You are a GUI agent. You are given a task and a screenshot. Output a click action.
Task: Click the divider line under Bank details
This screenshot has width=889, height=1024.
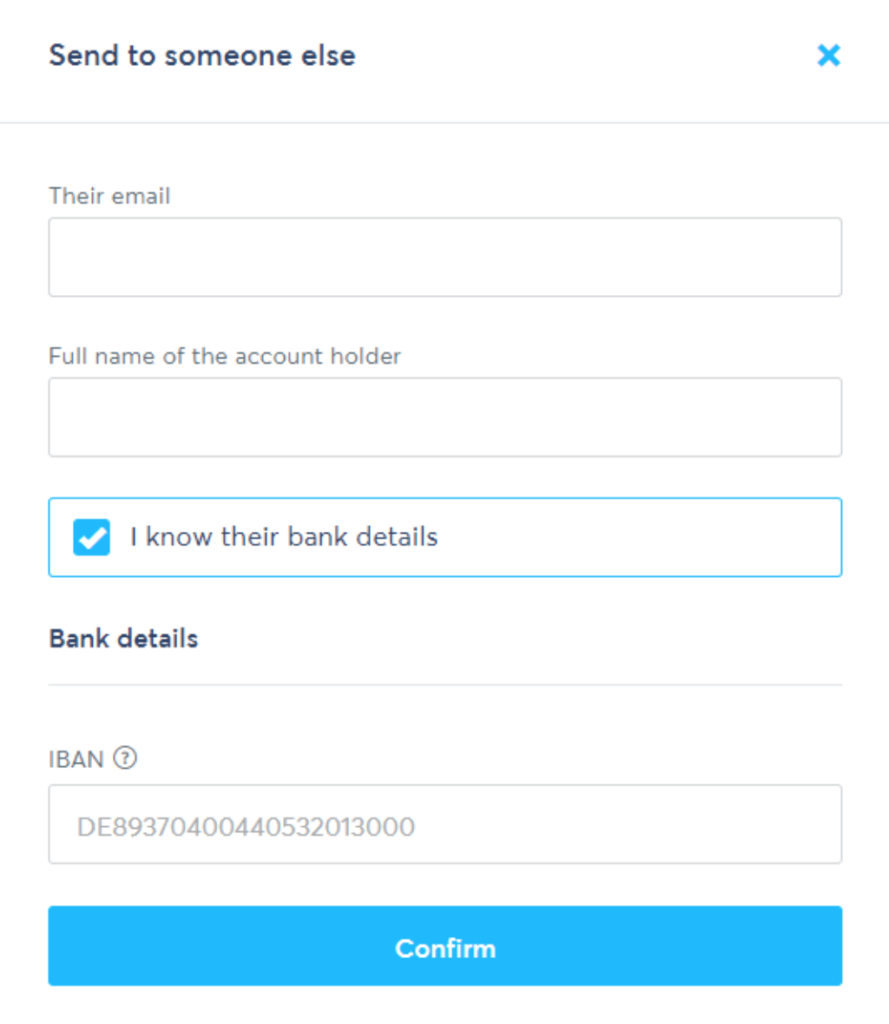445,685
